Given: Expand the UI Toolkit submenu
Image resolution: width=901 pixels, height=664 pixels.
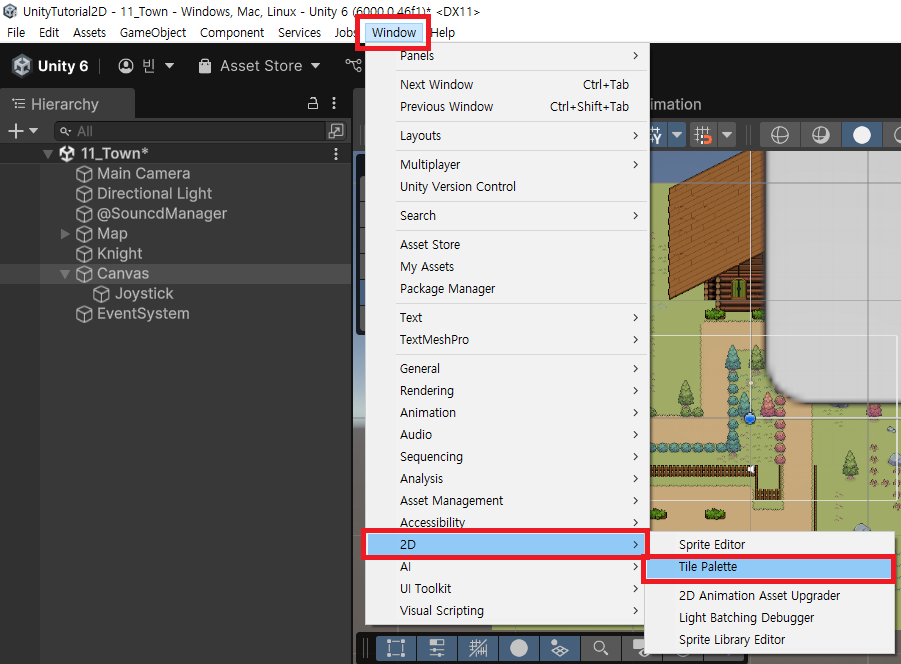Looking at the screenshot, I should coord(506,589).
